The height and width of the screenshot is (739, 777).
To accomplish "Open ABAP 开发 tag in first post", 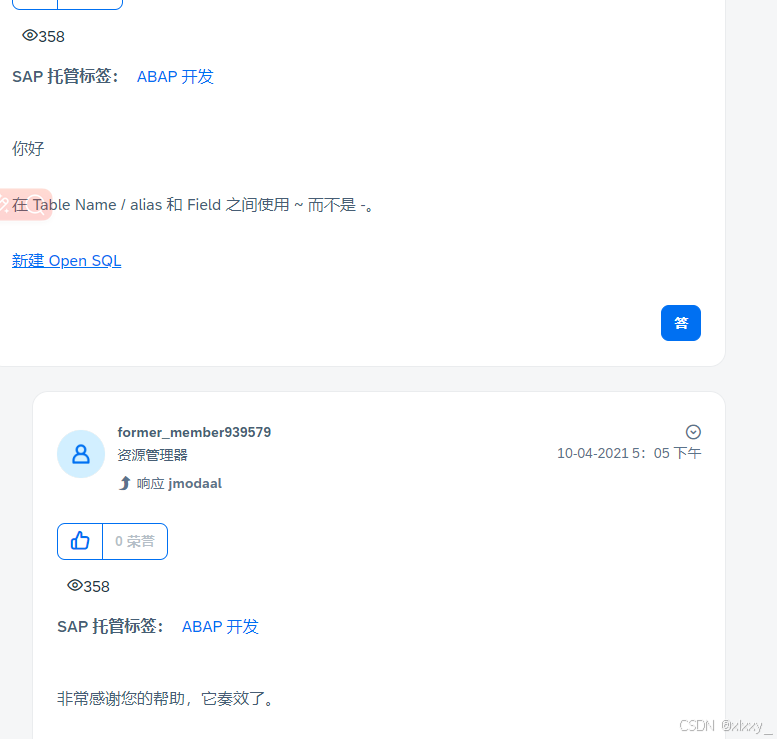I will point(175,77).
